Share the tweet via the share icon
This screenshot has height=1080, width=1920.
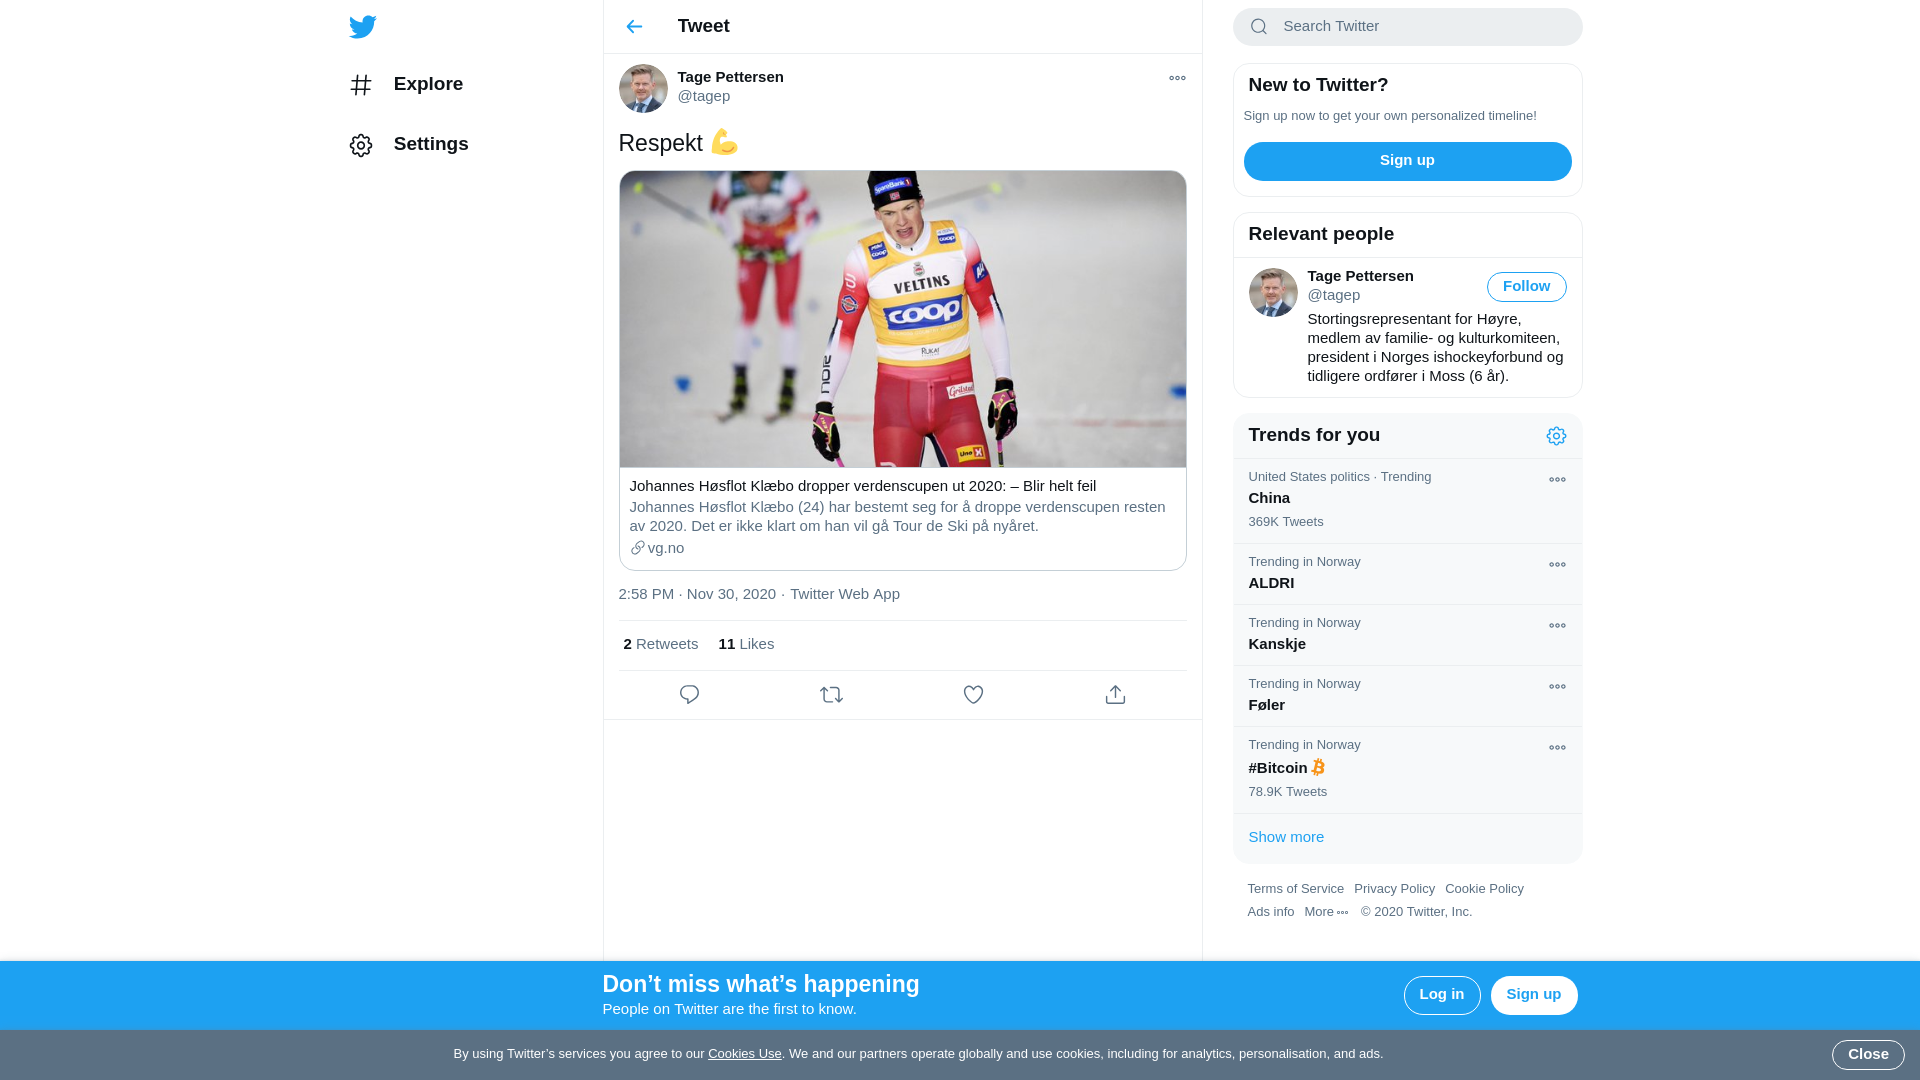pyautogui.click(x=1115, y=695)
